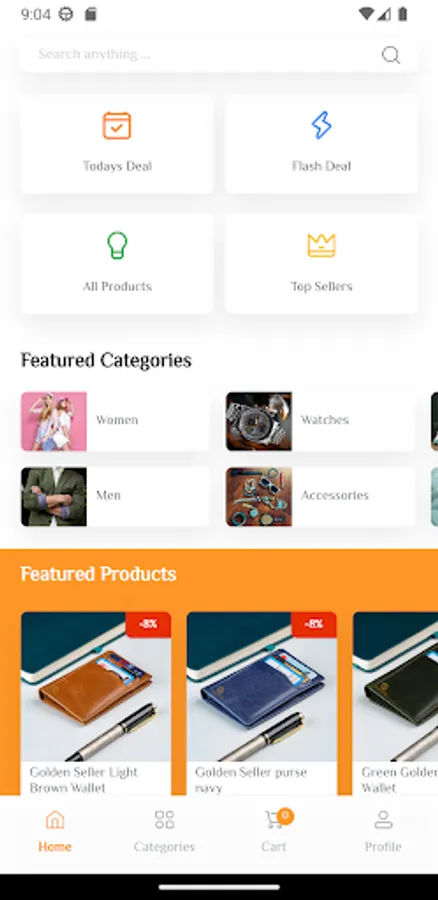The image size is (438, 900).
Task: Open the Men category
Action: coord(115,496)
